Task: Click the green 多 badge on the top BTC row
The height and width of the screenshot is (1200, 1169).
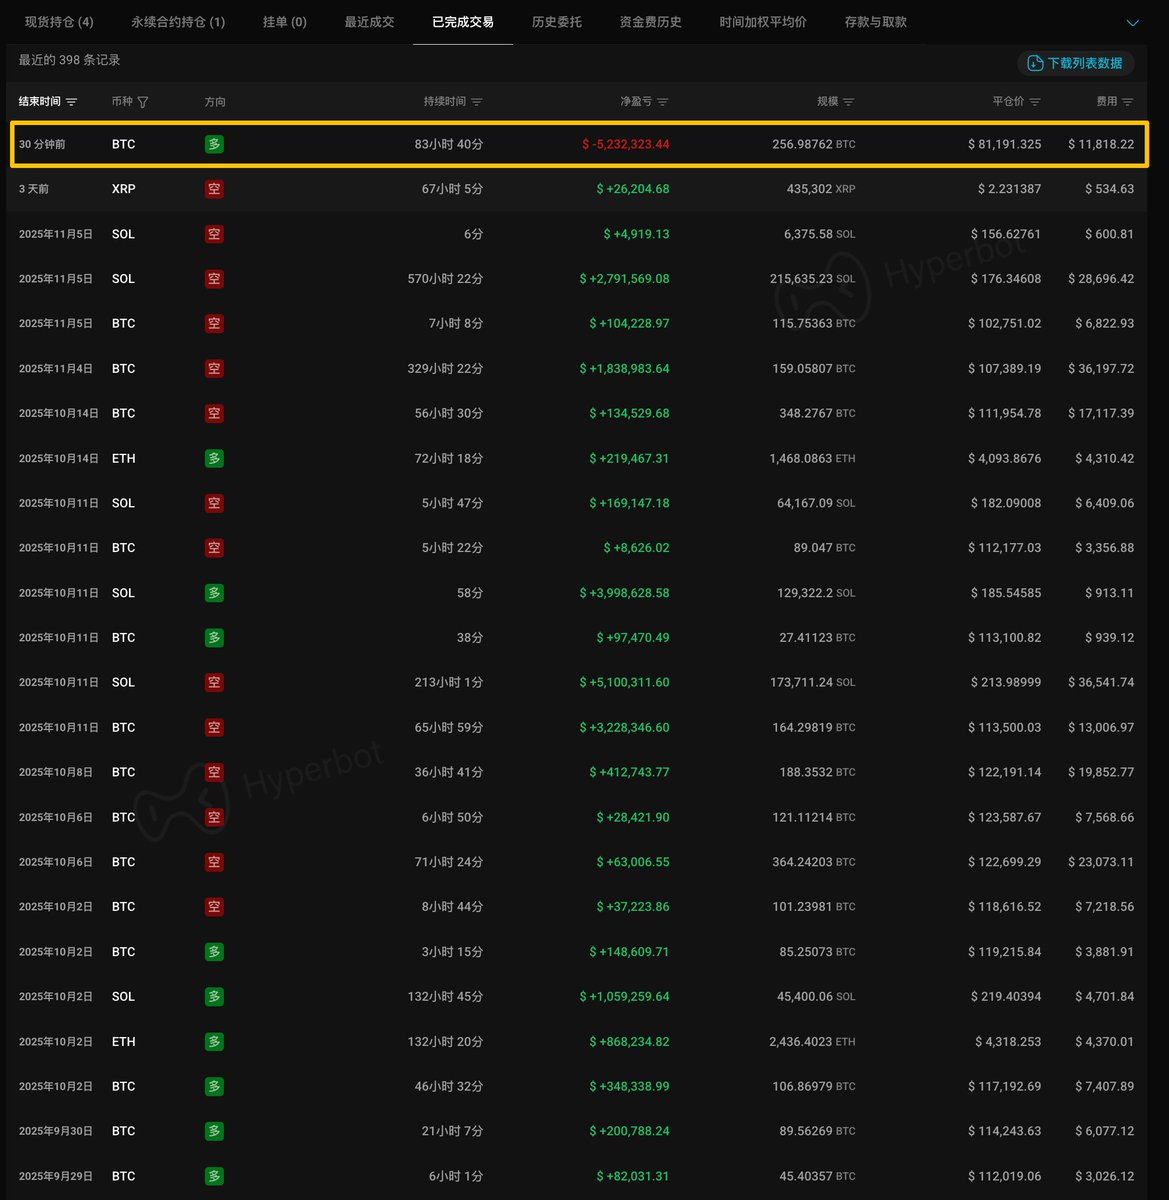Action: point(214,144)
